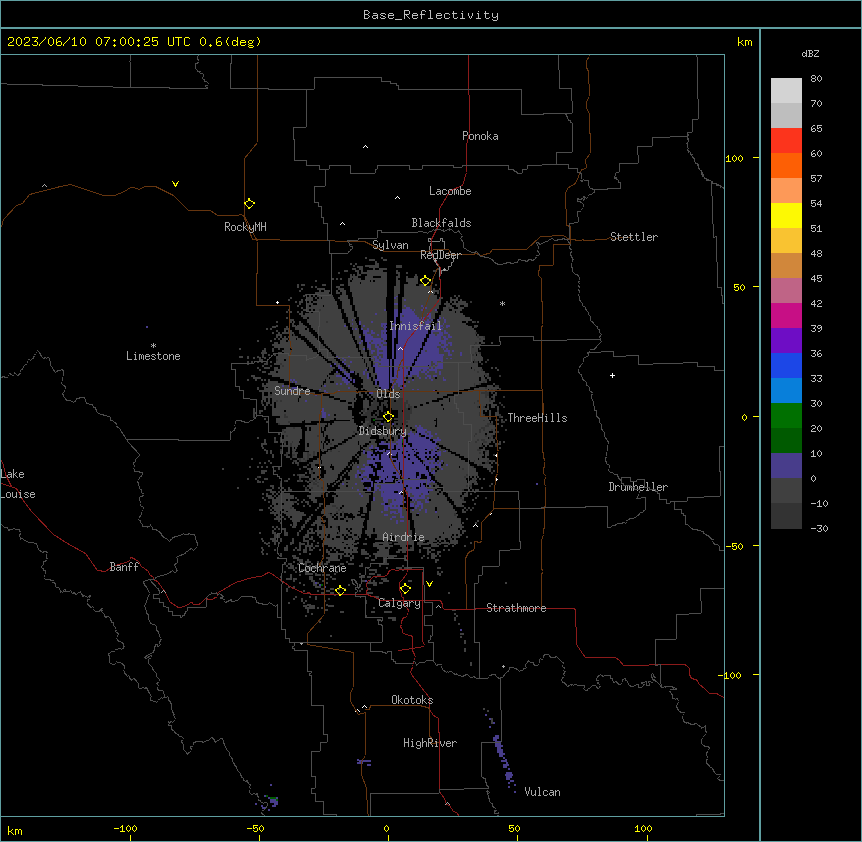Select the -30 dBZ dark gray legend swatch
The height and width of the screenshot is (842, 862).
coord(786,516)
